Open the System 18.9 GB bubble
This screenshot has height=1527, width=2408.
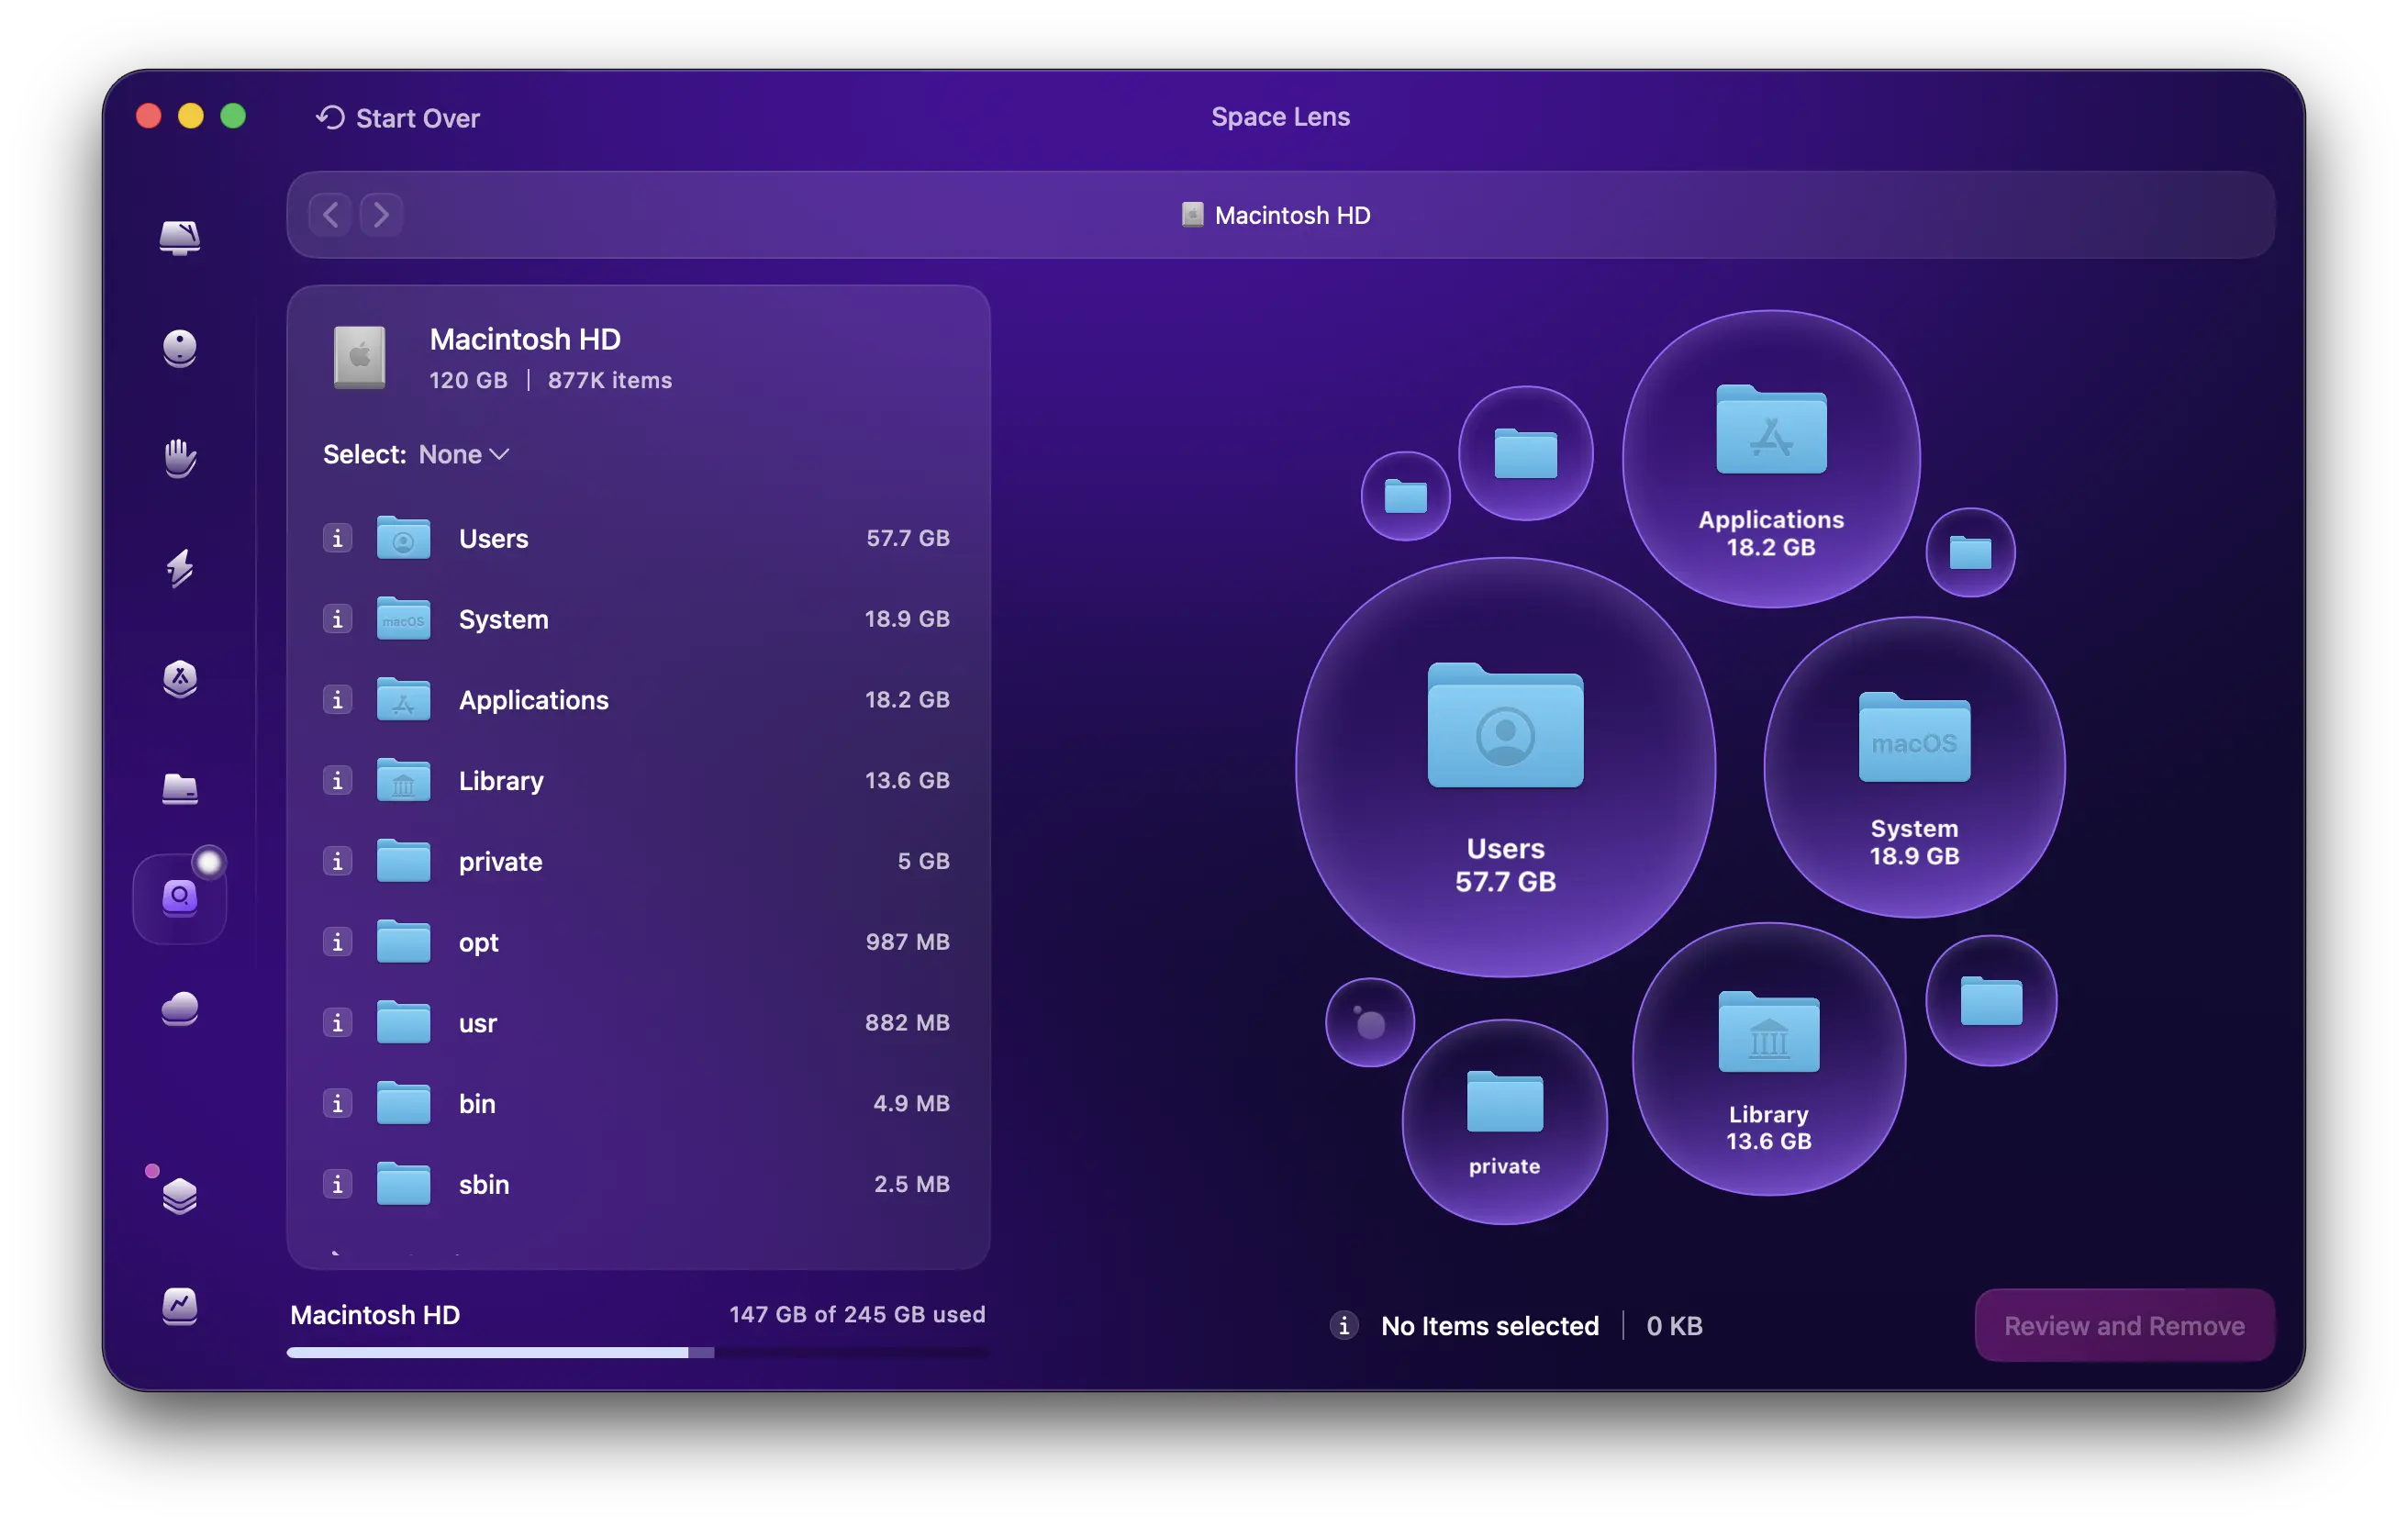(x=1915, y=767)
